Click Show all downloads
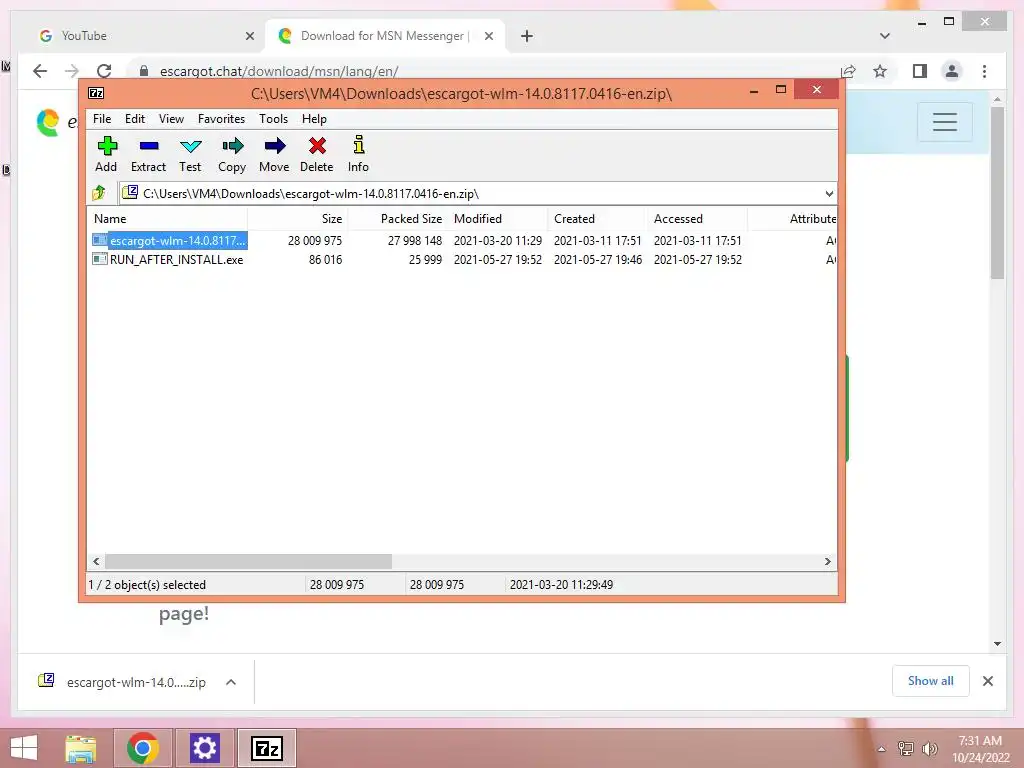 [931, 681]
